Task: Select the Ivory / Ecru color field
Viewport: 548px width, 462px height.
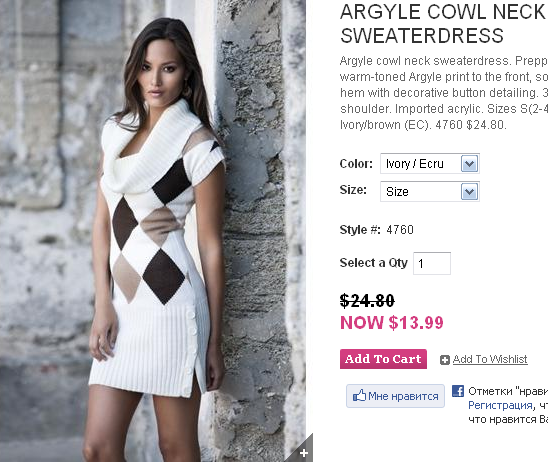Action: coord(430,164)
